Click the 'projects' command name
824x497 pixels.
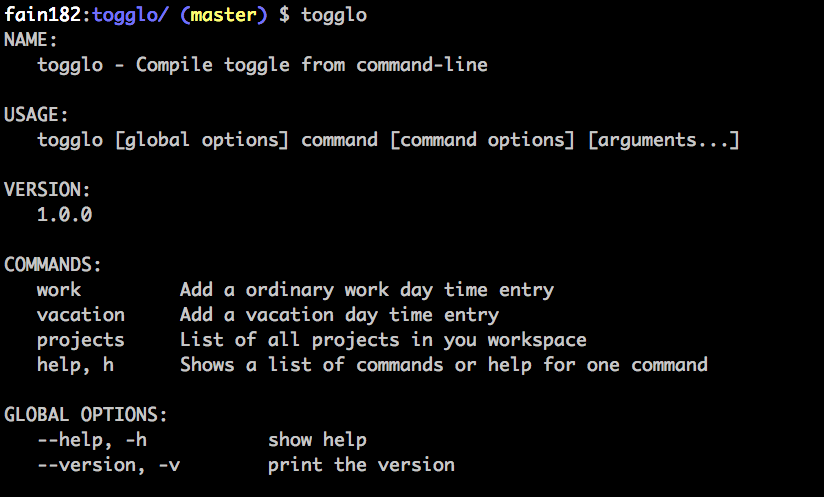[x=81, y=340]
